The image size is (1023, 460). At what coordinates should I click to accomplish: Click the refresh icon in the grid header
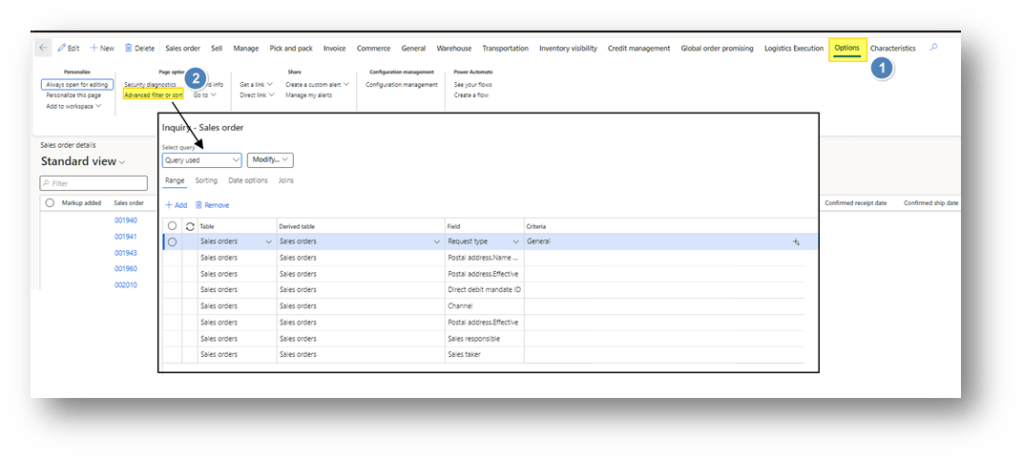(190, 227)
